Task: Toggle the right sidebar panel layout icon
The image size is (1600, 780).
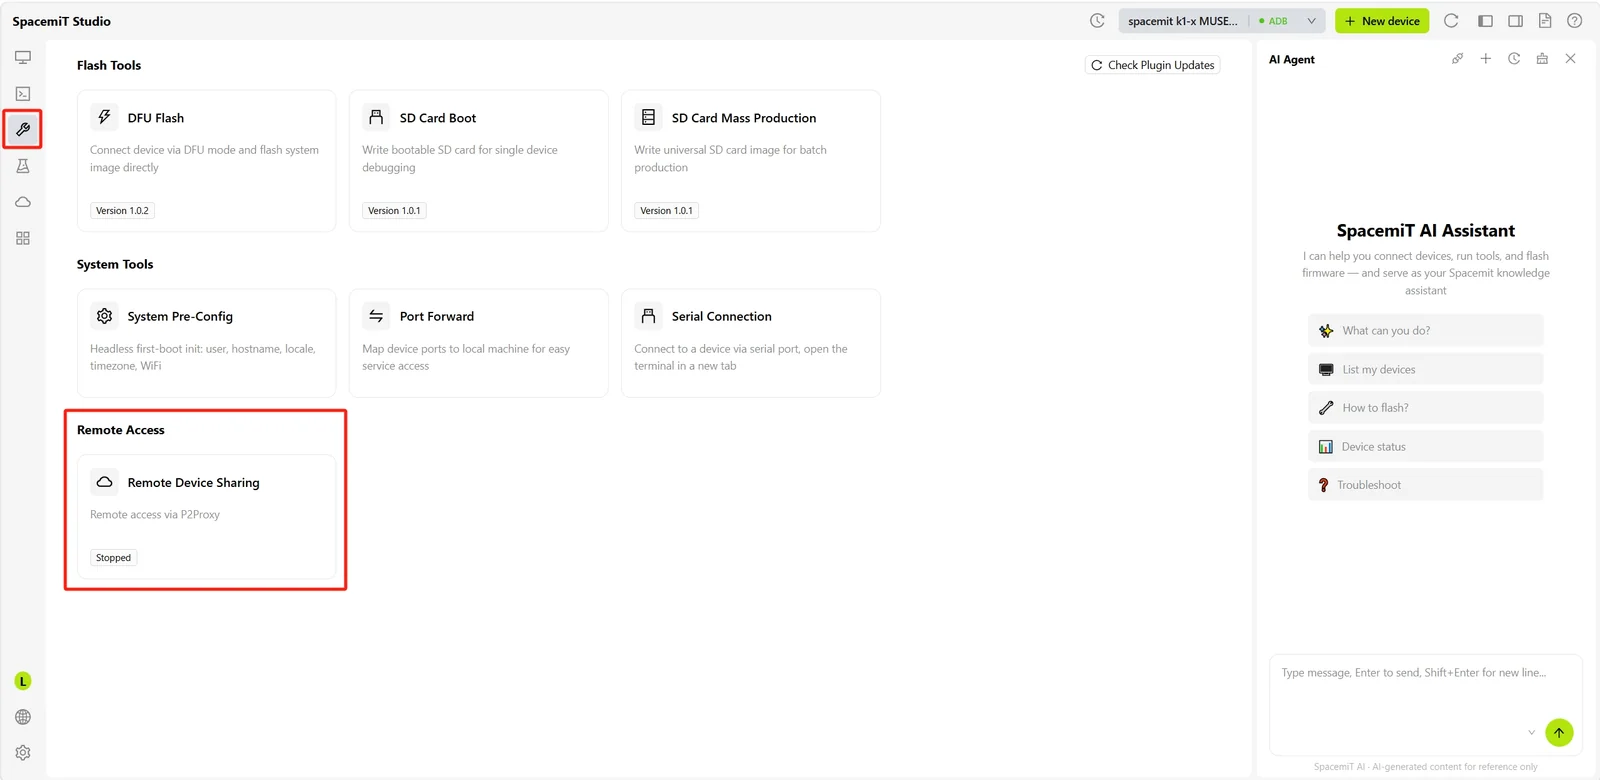Action: (1516, 21)
